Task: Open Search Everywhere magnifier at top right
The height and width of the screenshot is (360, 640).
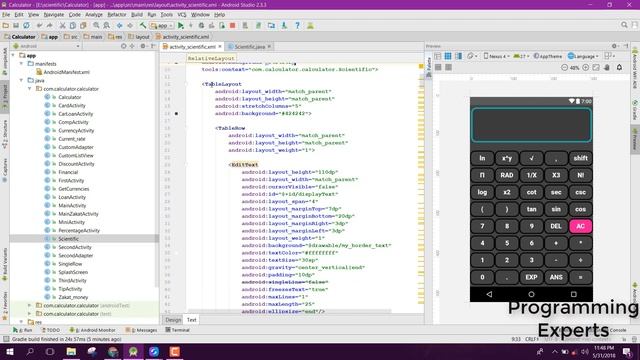Action: pyautogui.click(x=624, y=25)
